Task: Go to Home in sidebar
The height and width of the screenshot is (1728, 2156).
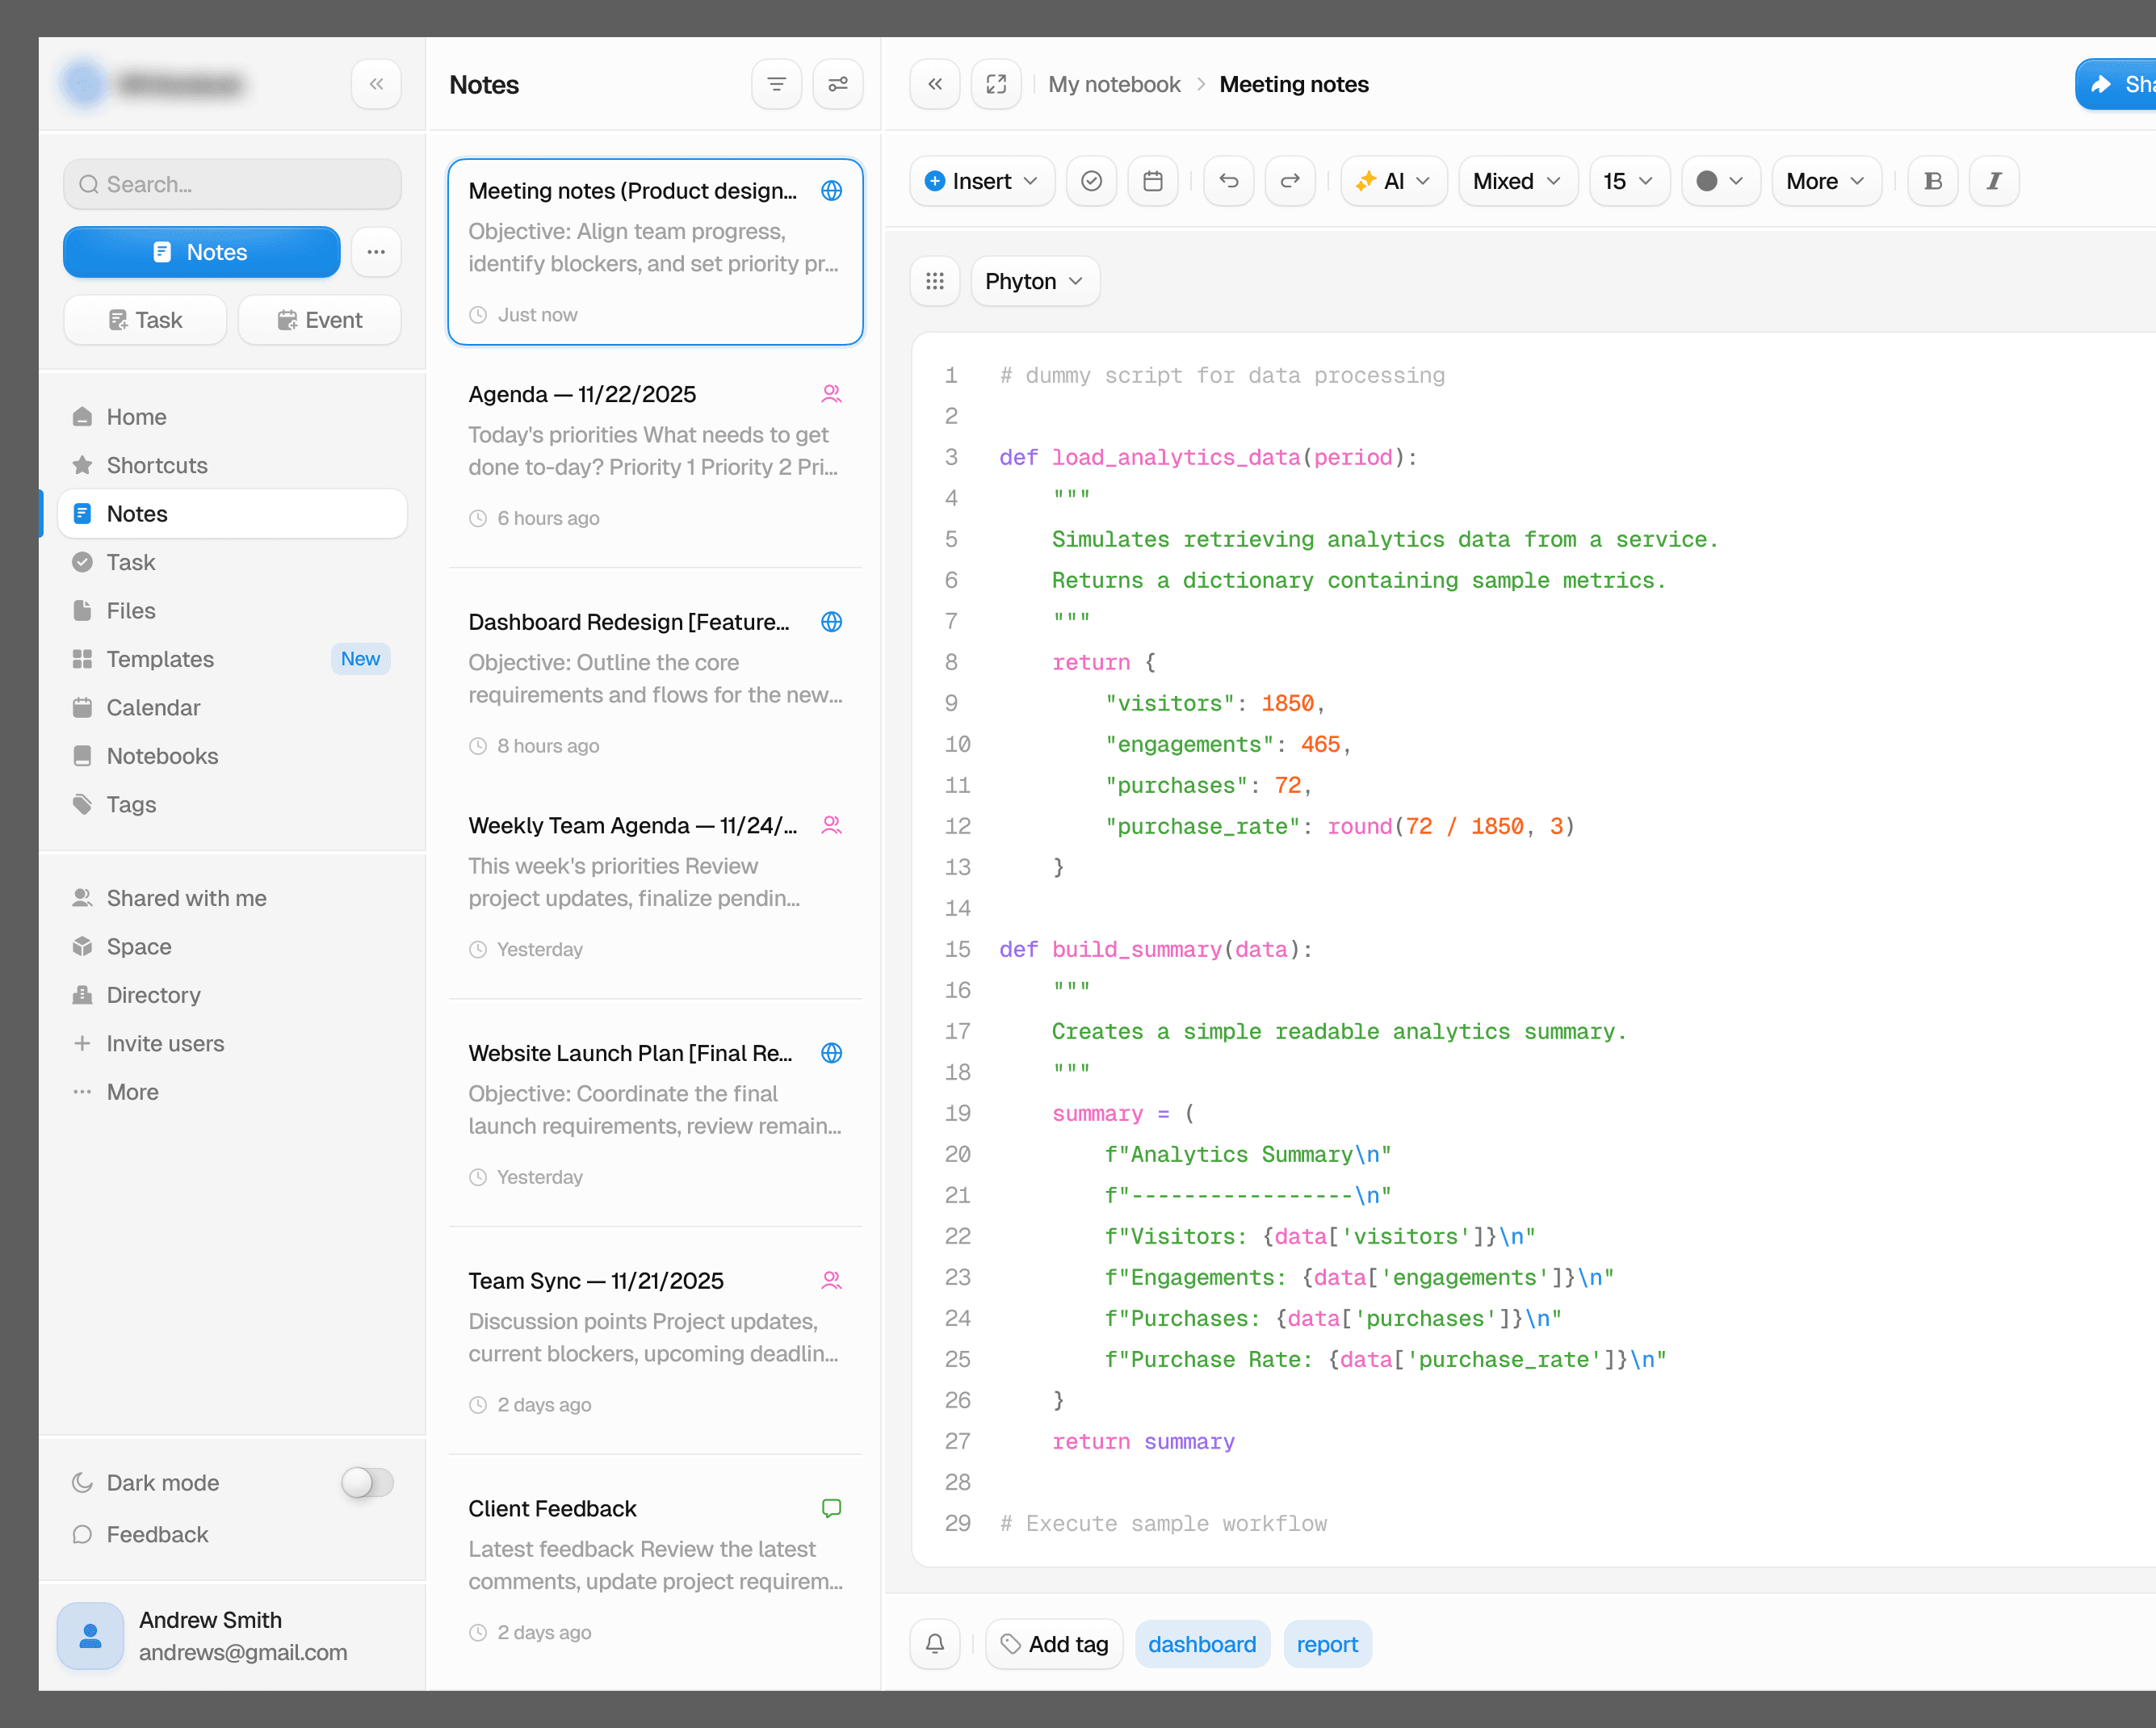Action: 233,417
